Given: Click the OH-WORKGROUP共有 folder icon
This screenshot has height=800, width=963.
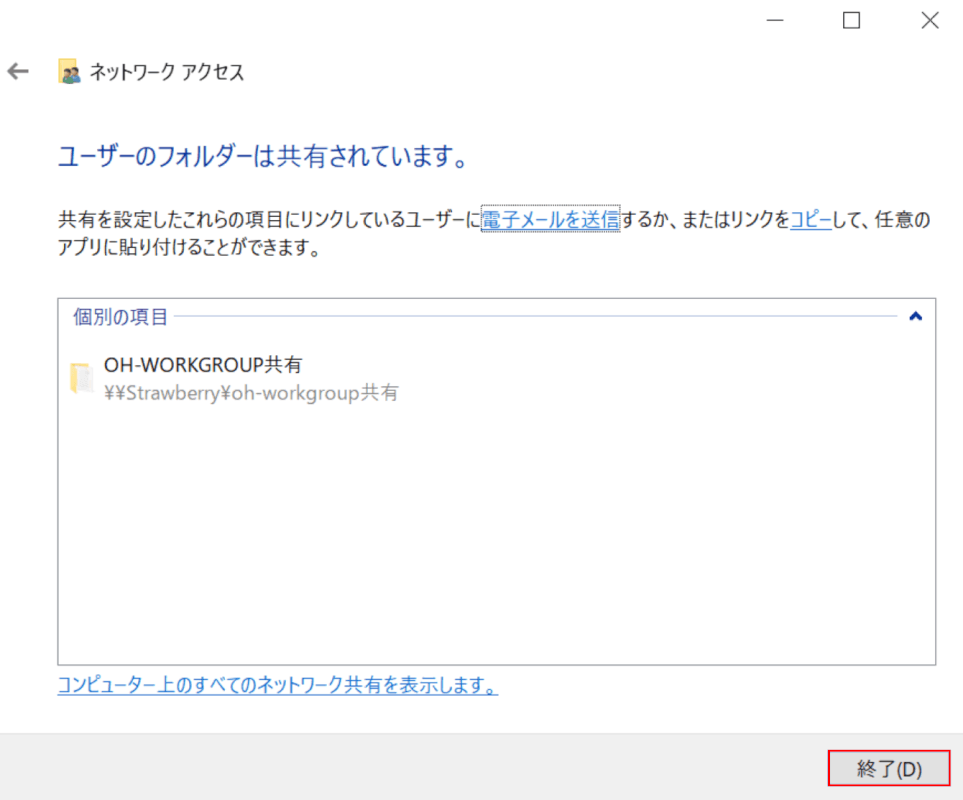Looking at the screenshot, I should coord(81,379).
